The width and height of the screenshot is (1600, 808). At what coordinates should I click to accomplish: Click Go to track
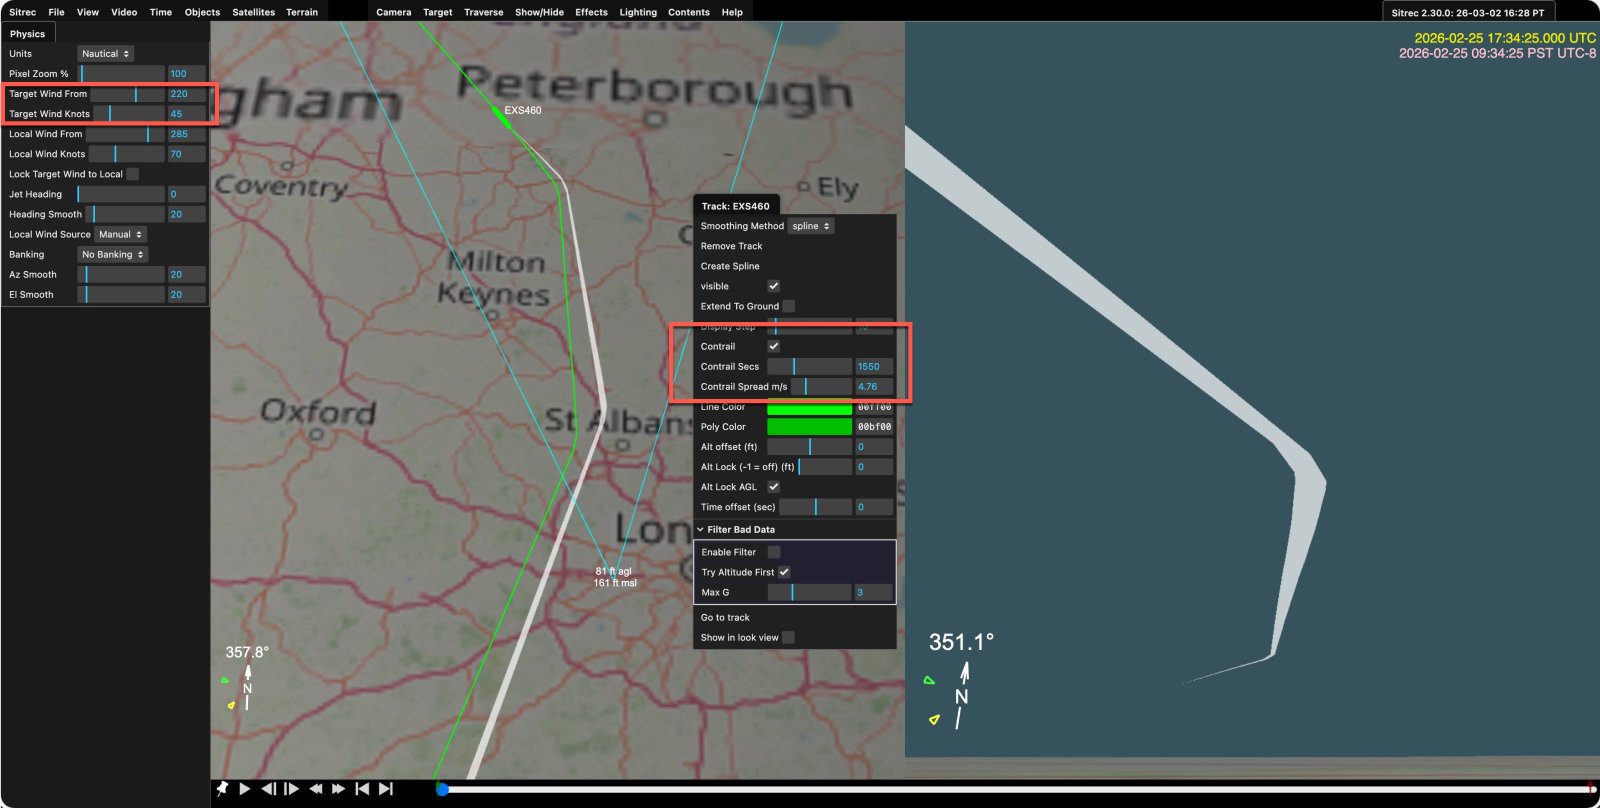pyautogui.click(x=725, y=618)
